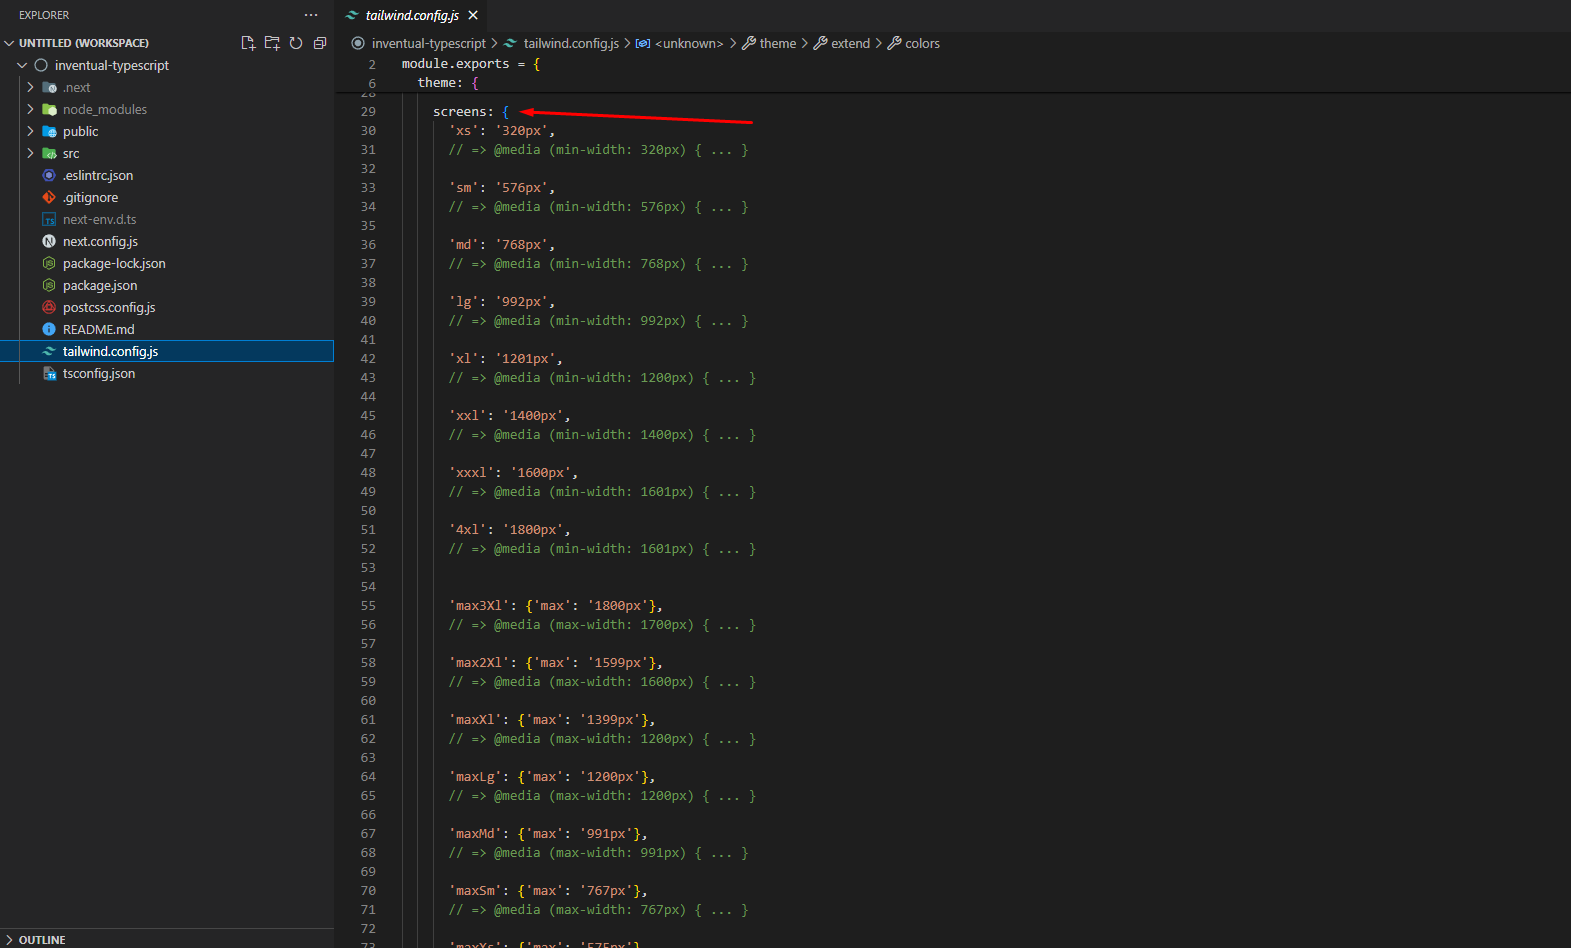Refresh the Explorer tree
Image resolution: width=1571 pixels, height=948 pixels.
296,43
